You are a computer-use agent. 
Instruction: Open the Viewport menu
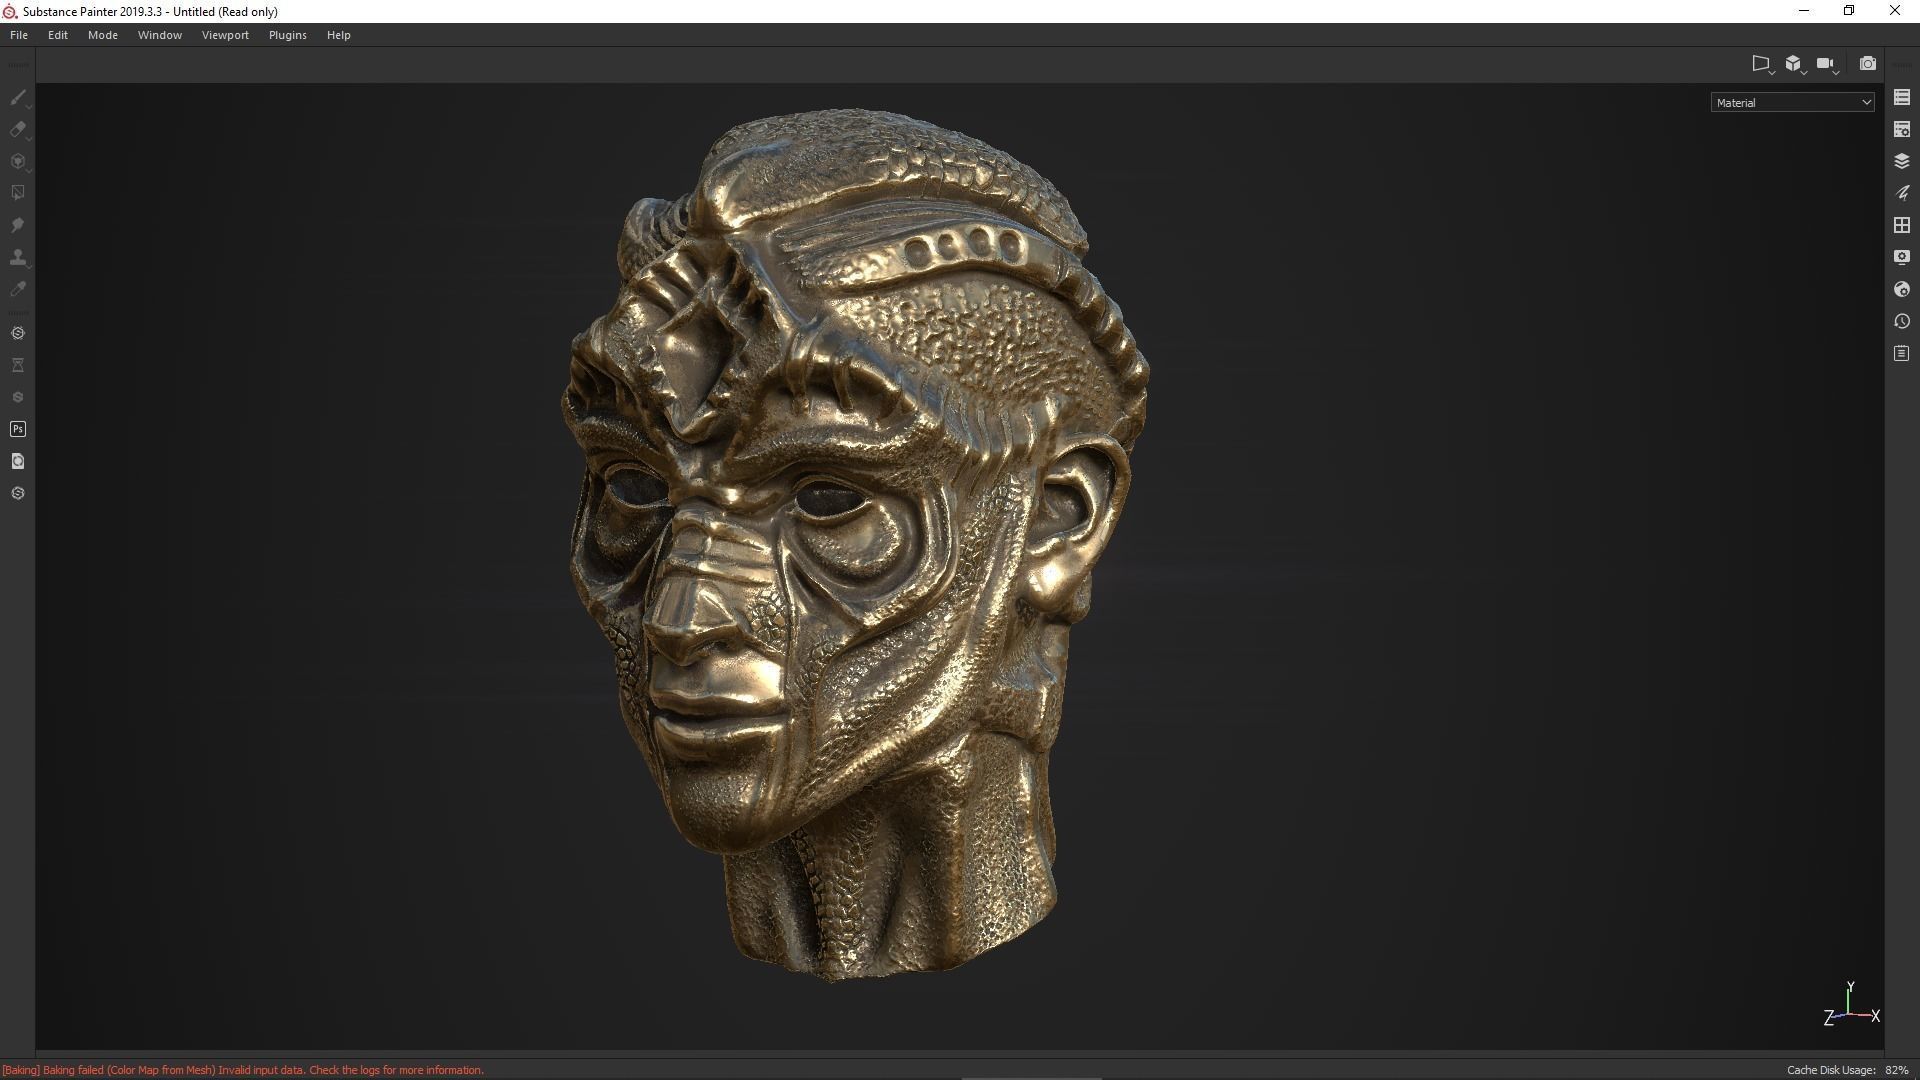coord(225,35)
